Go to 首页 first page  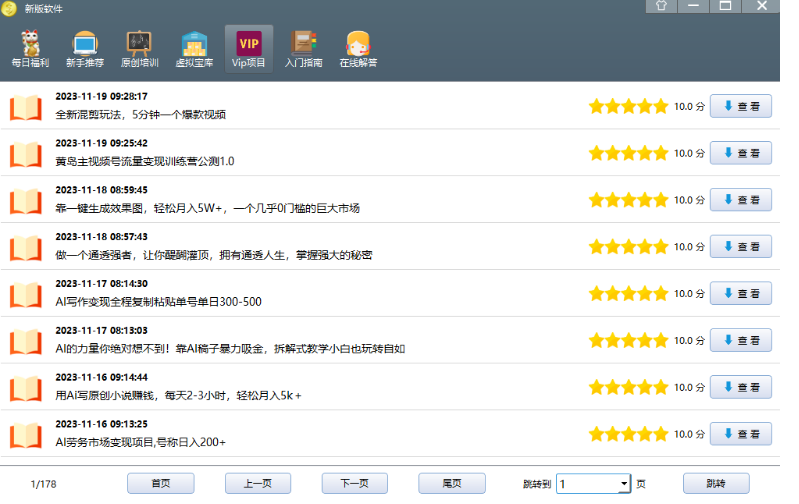pyautogui.click(x=160, y=484)
